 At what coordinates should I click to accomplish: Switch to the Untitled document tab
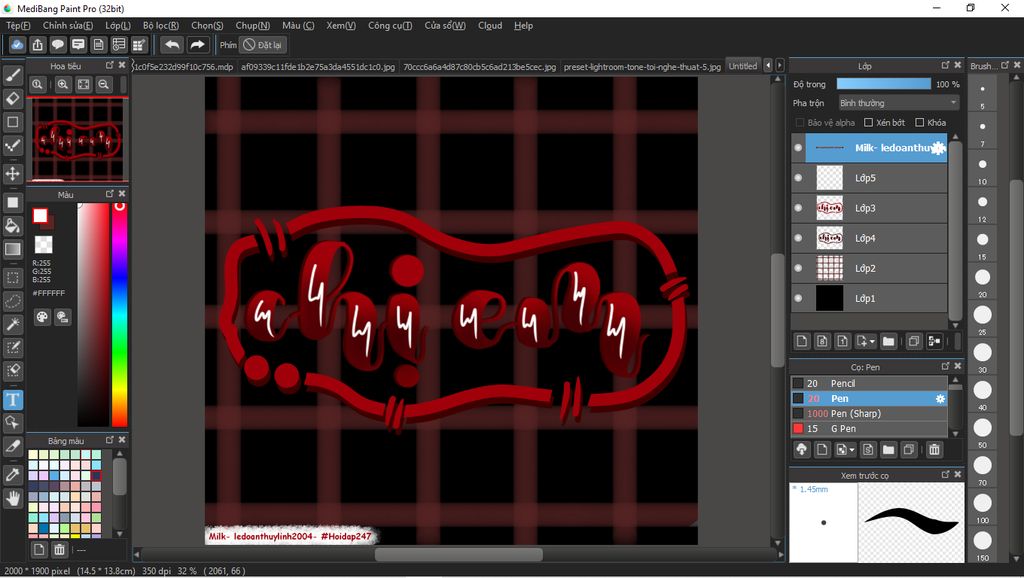pos(743,66)
